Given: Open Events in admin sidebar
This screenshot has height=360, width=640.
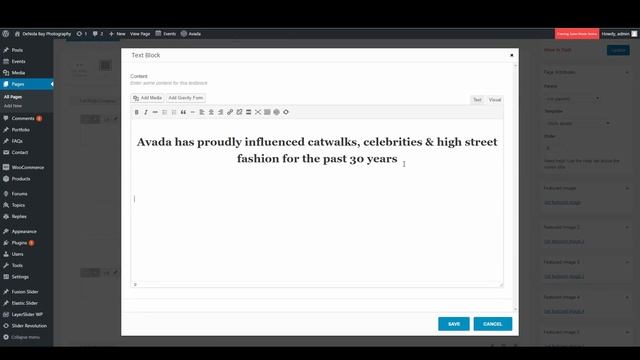Looking at the screenshot, I should click(27, 61).
